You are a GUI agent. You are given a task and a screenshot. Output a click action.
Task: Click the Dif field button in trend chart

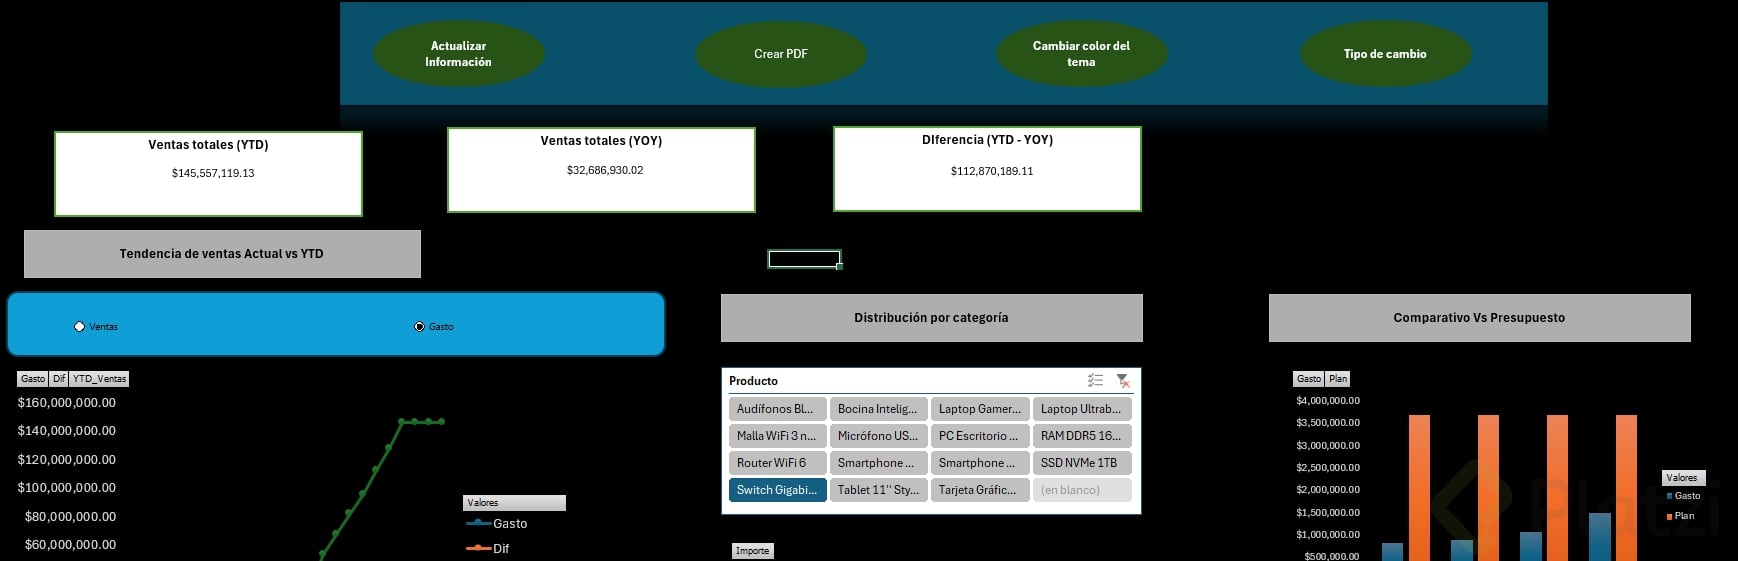59,379
